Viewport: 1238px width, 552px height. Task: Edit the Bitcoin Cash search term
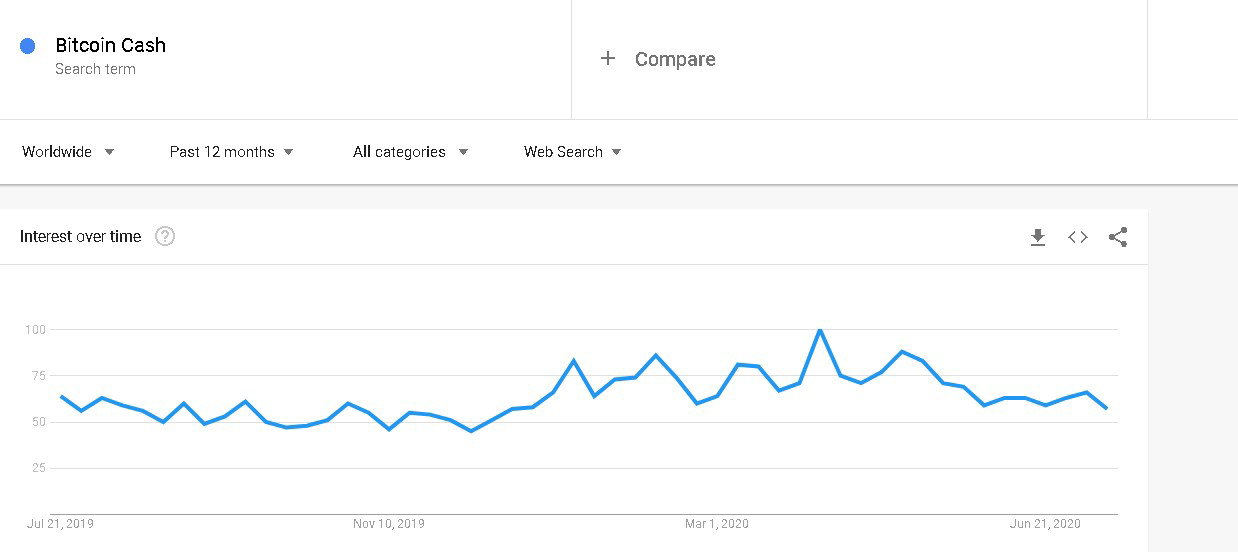pyautogui.click(x=111, y=45)
